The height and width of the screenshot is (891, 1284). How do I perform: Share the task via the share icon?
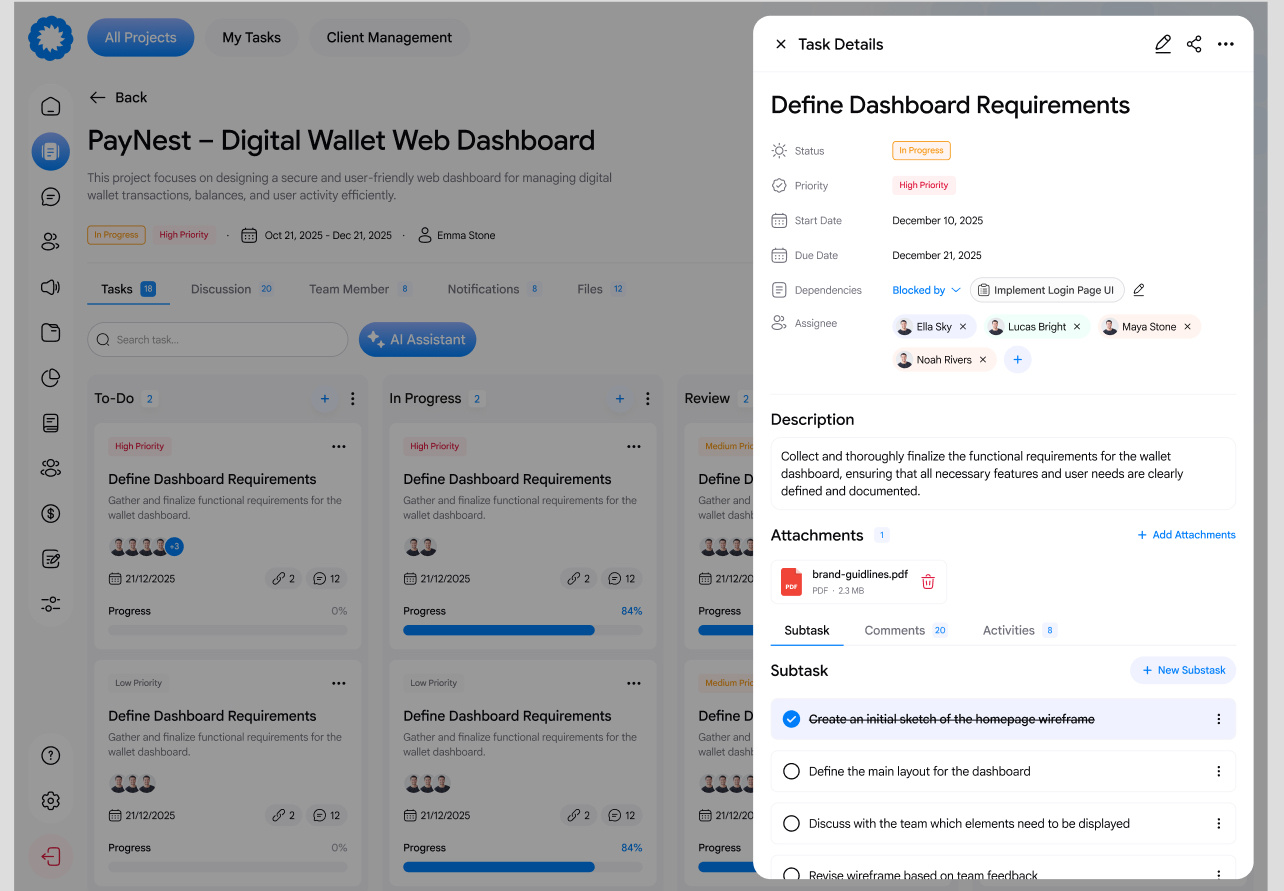tap(1194, 44)
